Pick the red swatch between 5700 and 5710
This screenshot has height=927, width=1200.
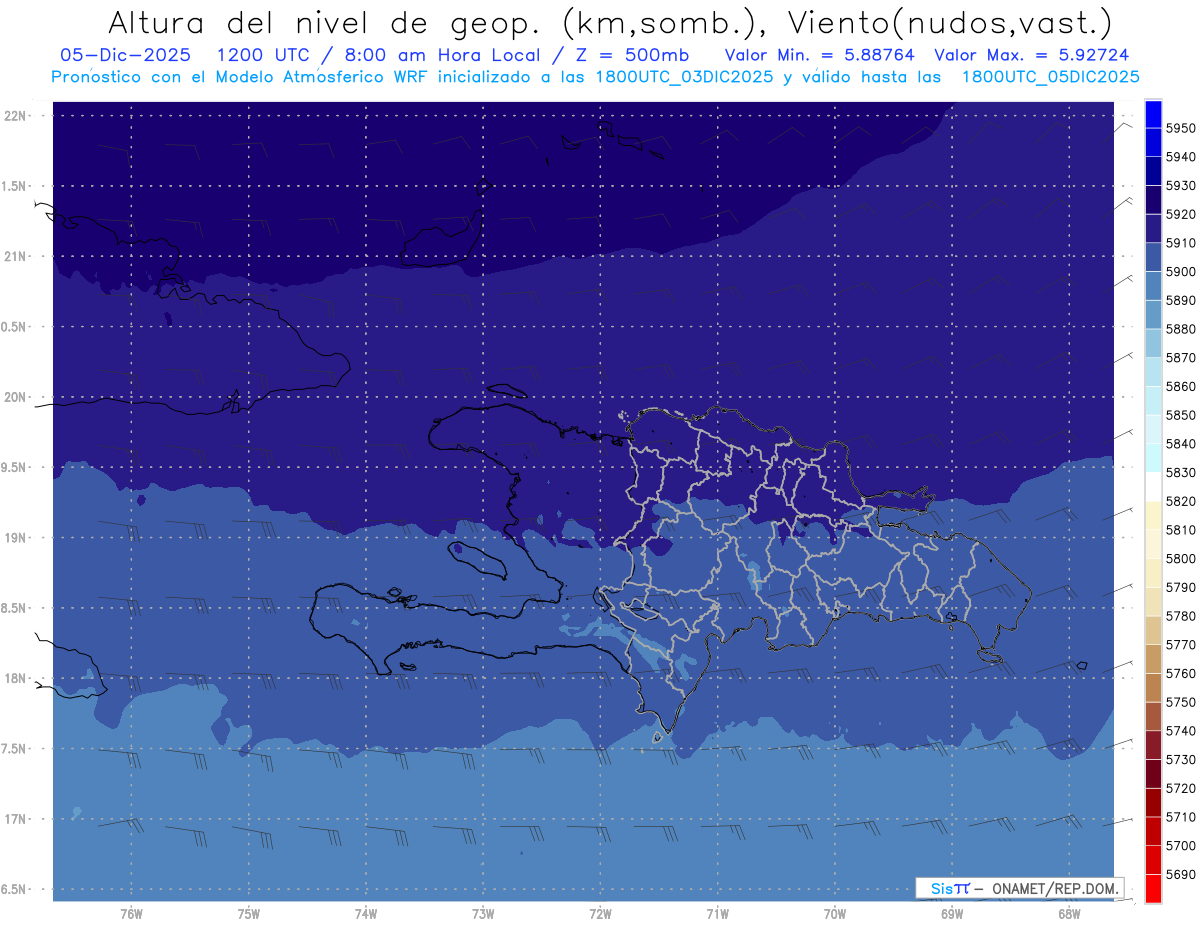pyautogui.click(x=1152, y=831)
